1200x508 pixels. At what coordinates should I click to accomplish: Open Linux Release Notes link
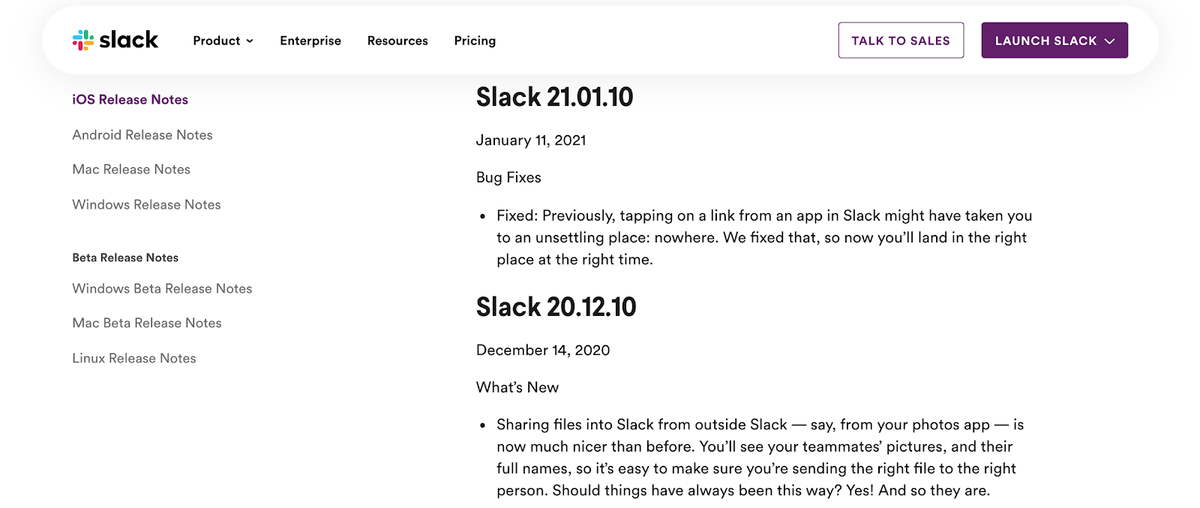coord(134,358)
